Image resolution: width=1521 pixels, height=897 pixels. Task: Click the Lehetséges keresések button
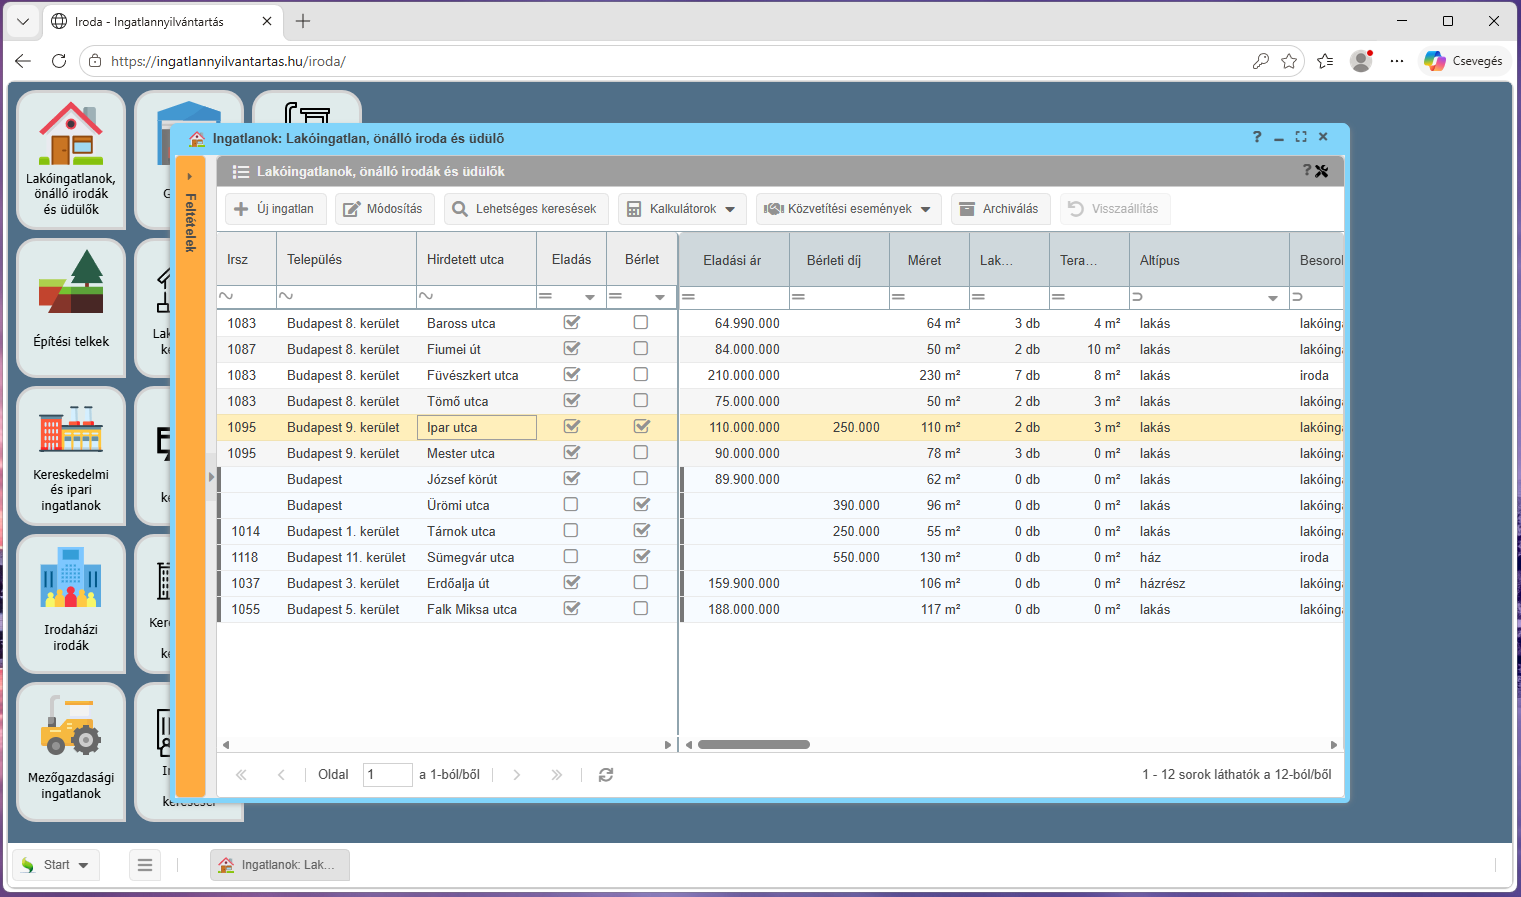(526, 209)
